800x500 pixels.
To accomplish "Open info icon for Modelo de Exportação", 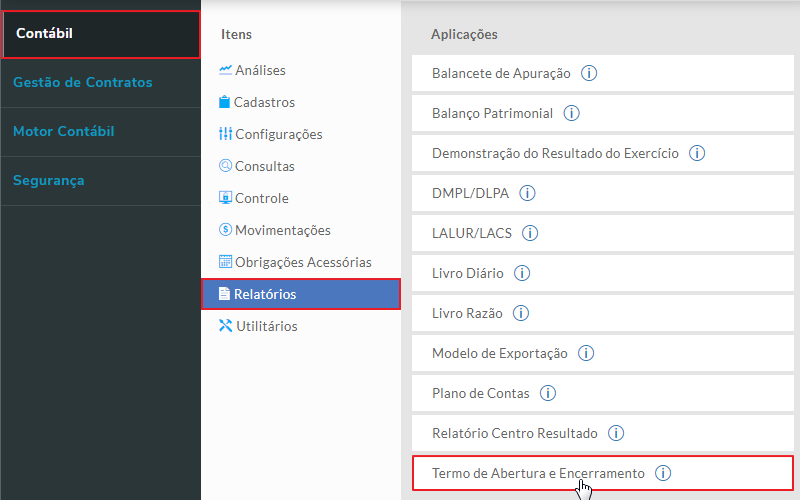I will (586, 353).
